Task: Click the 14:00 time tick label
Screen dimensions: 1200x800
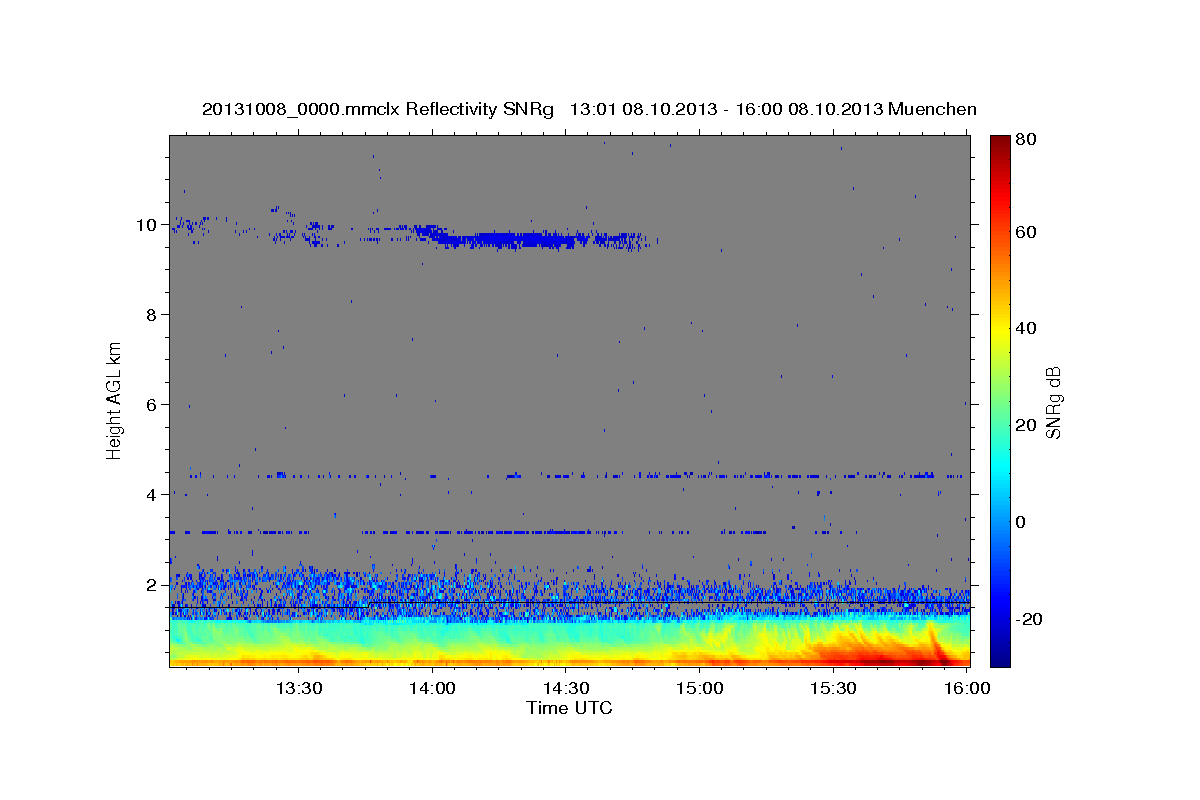Action: click(432, 688)
